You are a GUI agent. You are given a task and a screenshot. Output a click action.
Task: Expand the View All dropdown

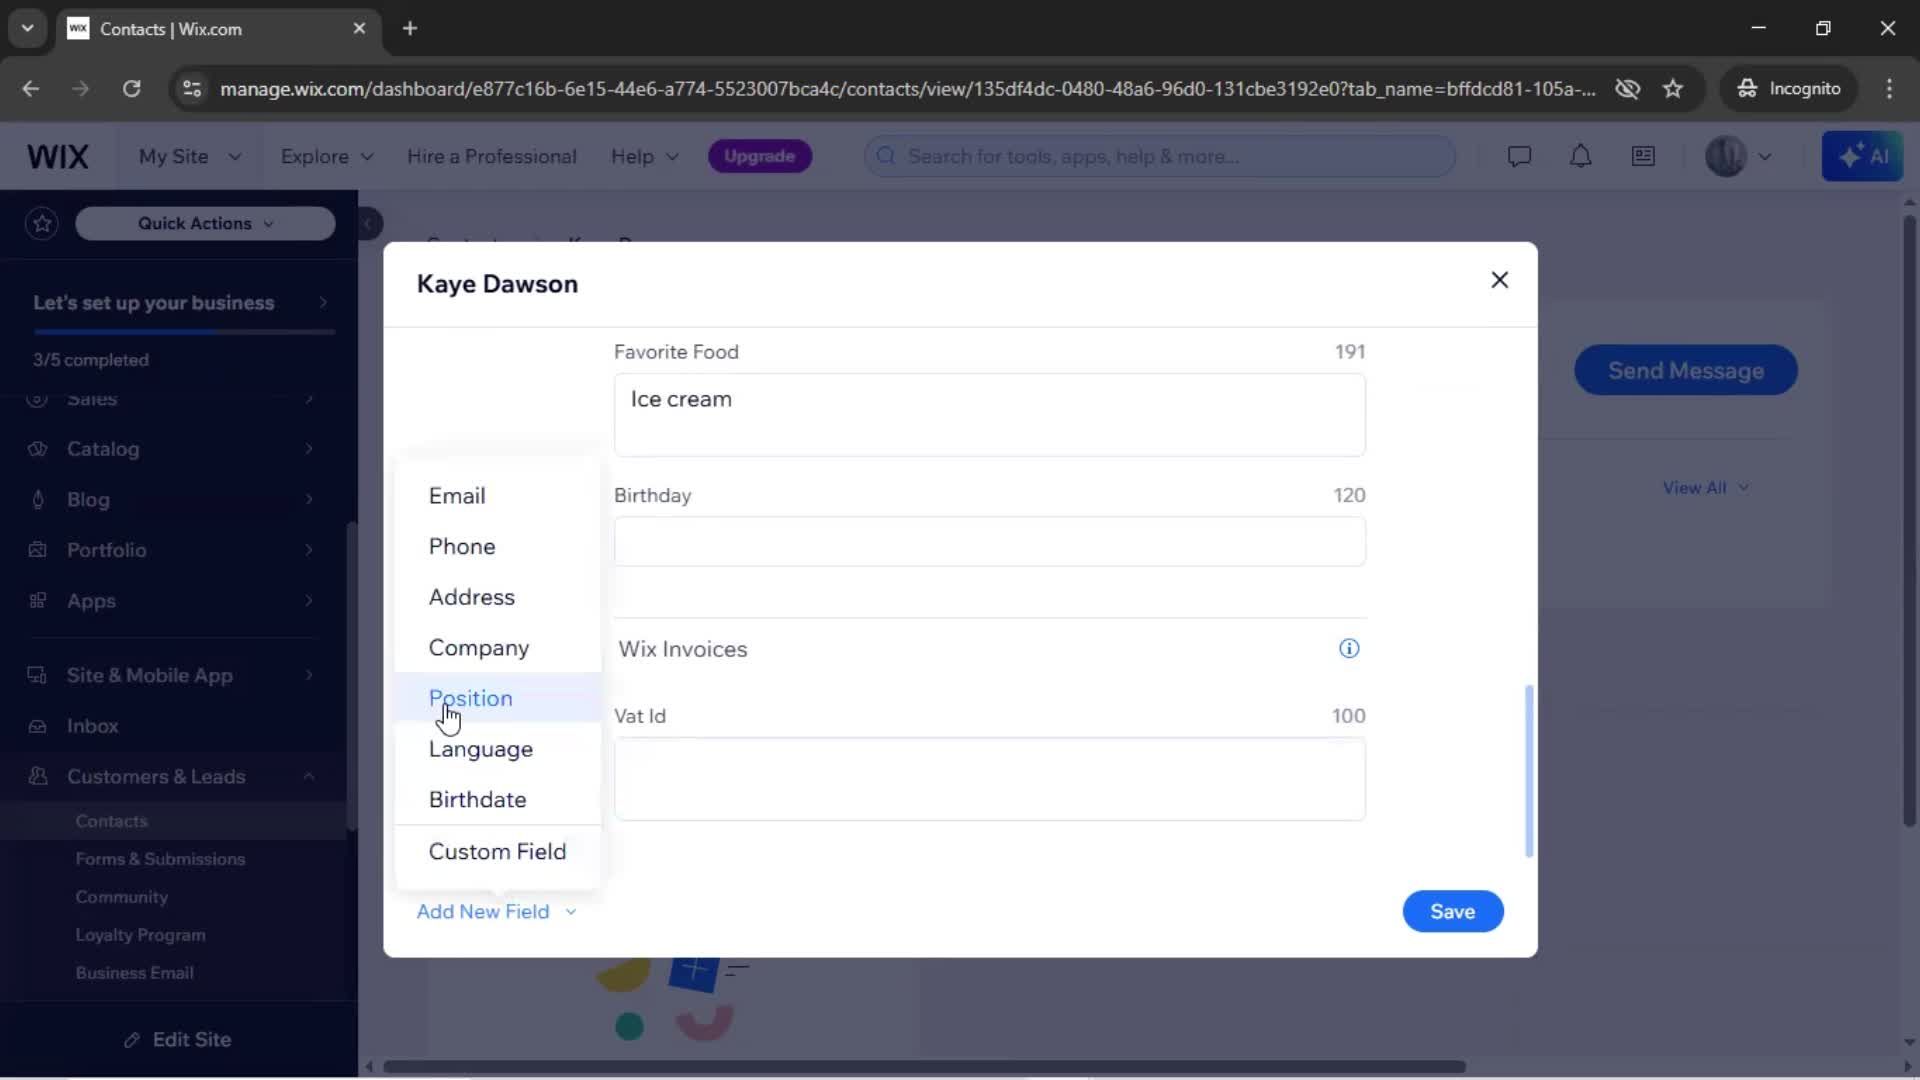[1705, 488]
